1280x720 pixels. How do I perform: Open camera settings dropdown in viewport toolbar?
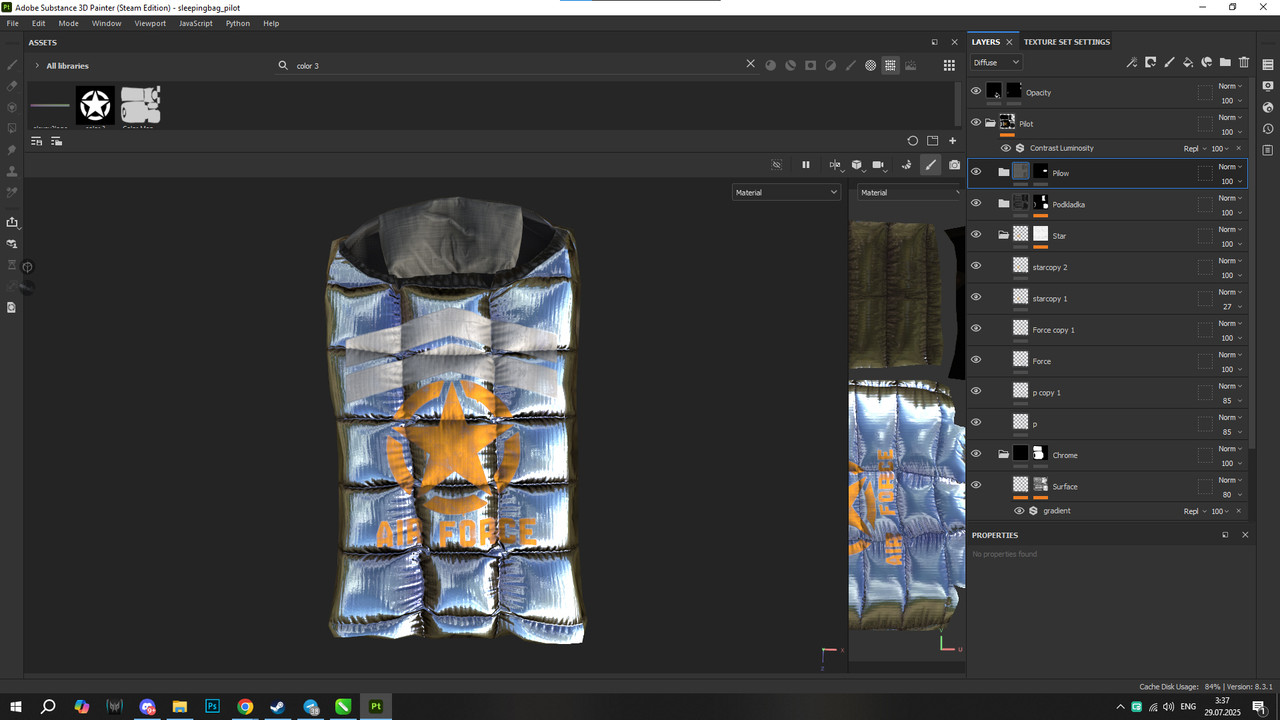coord(879,165)
